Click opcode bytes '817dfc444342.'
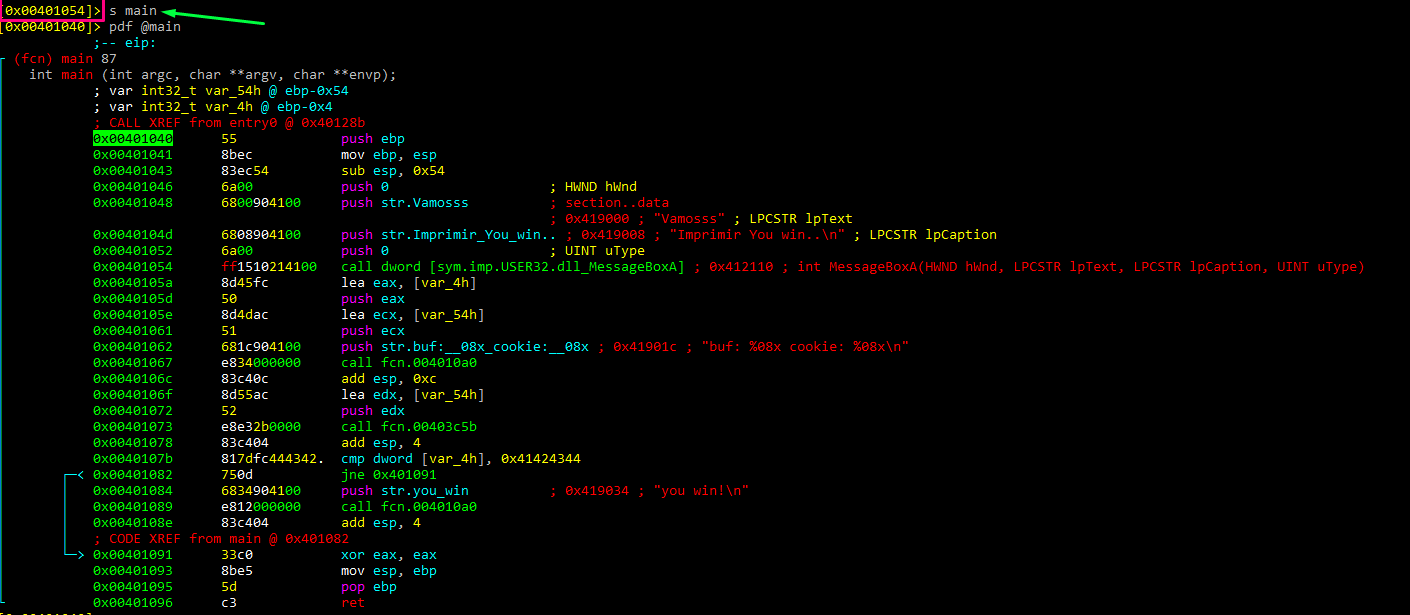Screen dimensions: 1410x615 point(273,458)
